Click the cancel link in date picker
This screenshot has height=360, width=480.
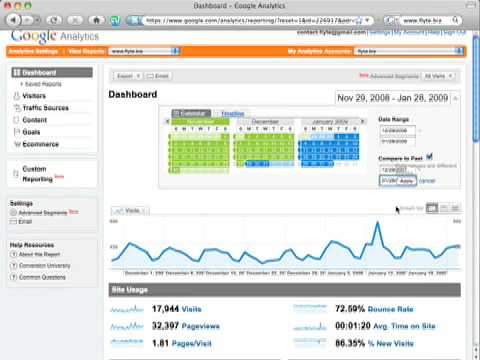pyautogui.click(x=427, y=181)
